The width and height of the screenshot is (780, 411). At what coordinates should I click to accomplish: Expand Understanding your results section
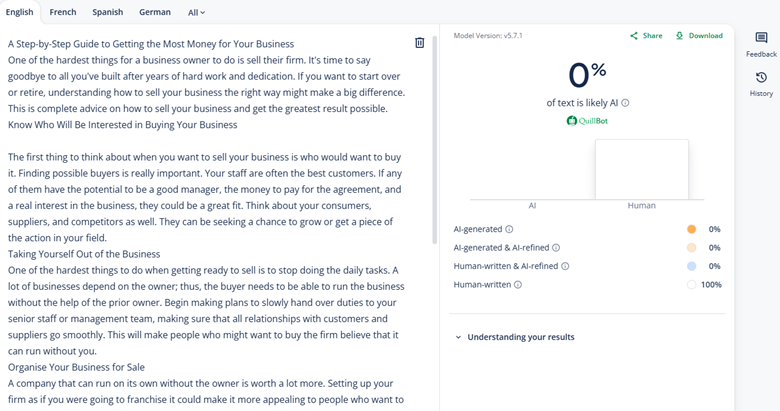point(515,337)
